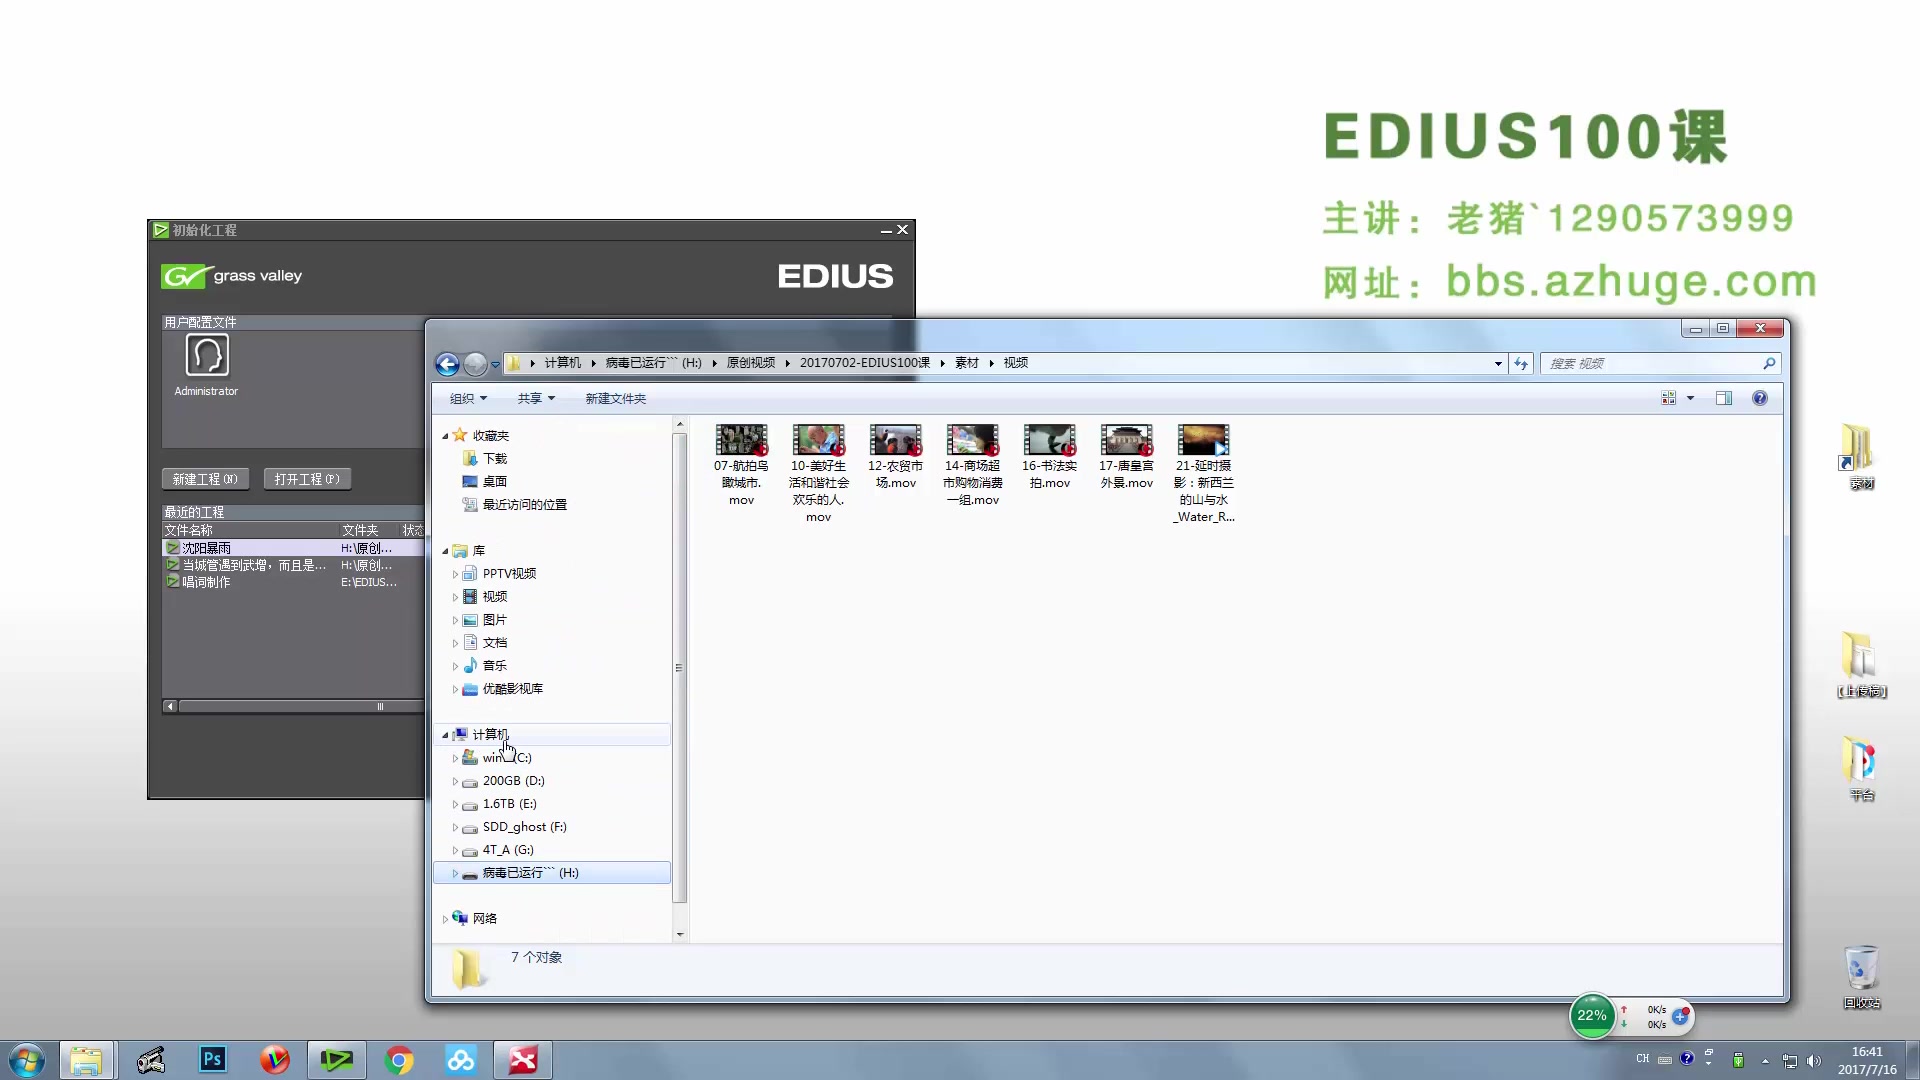Select recent project 当城管遇到武增 in EDIUS
This screenshot has height=1080, width=1920.
293,565
